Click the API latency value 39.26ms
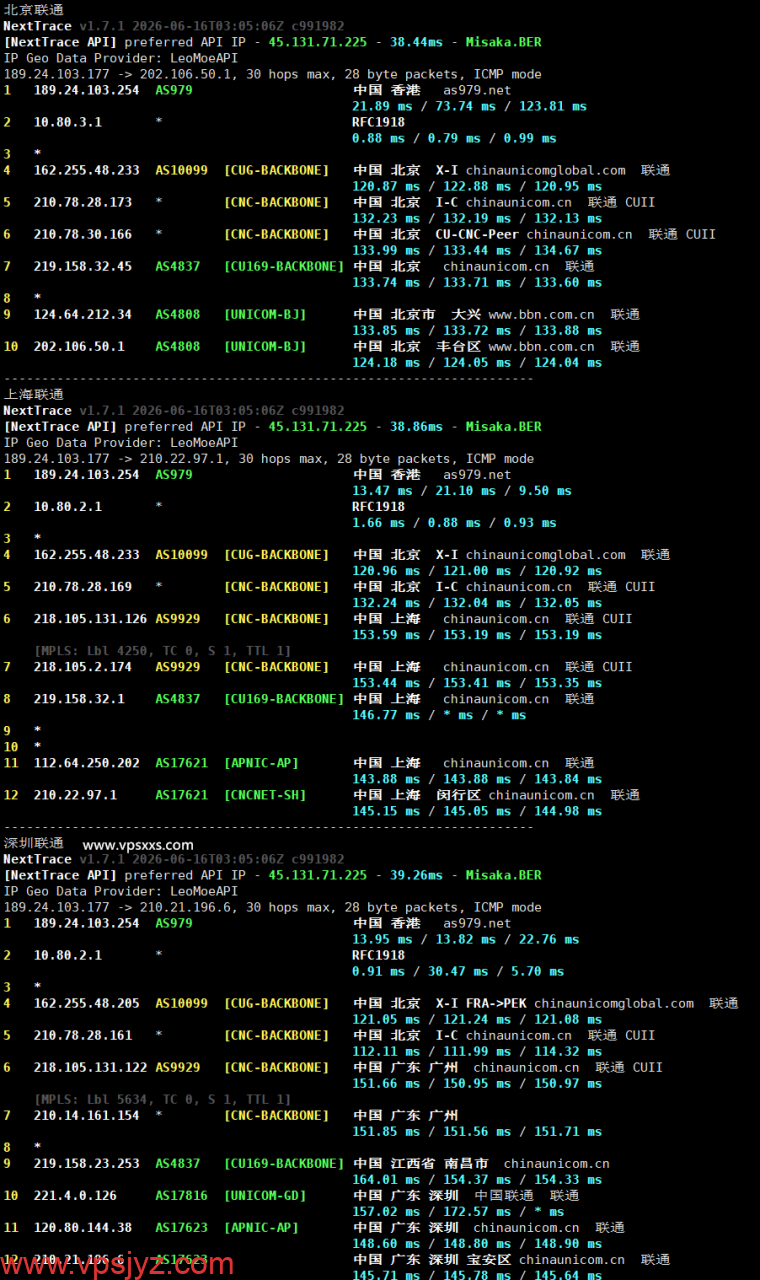 pos(417,875)
